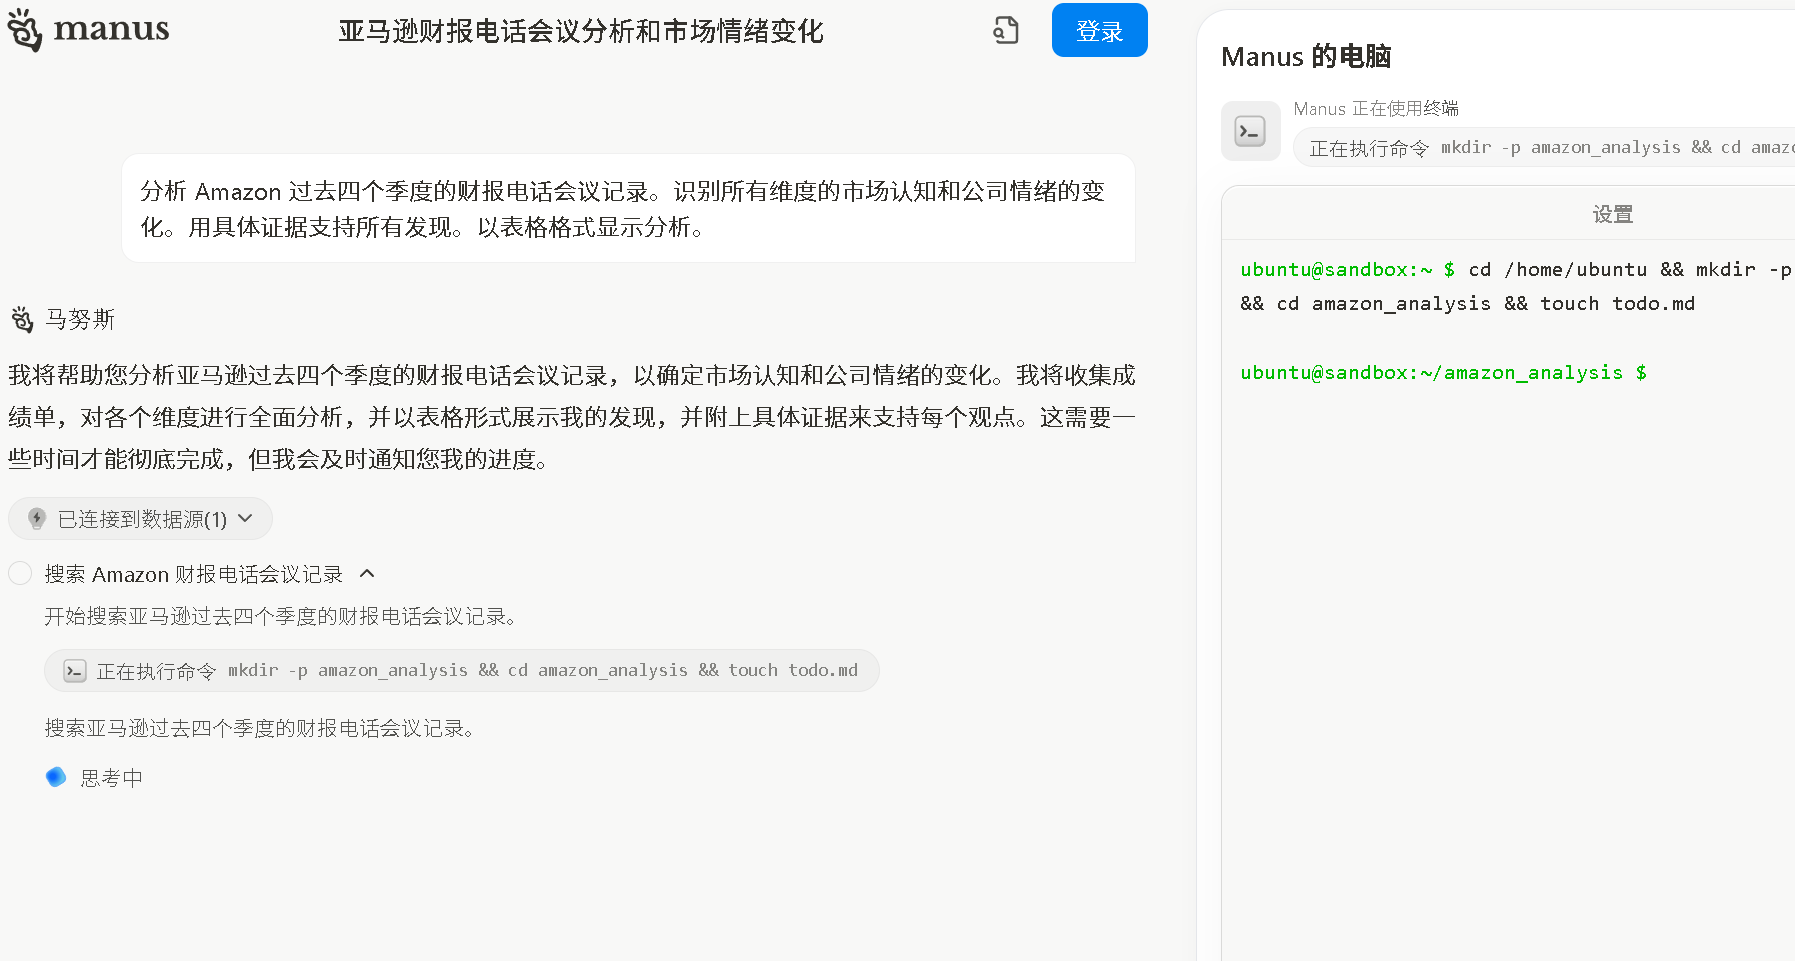The image size is (1795, 961).
Task: Collapse the 搜索 Amazon 财报电话会议记录 step
Action: [x=367, y=573]
